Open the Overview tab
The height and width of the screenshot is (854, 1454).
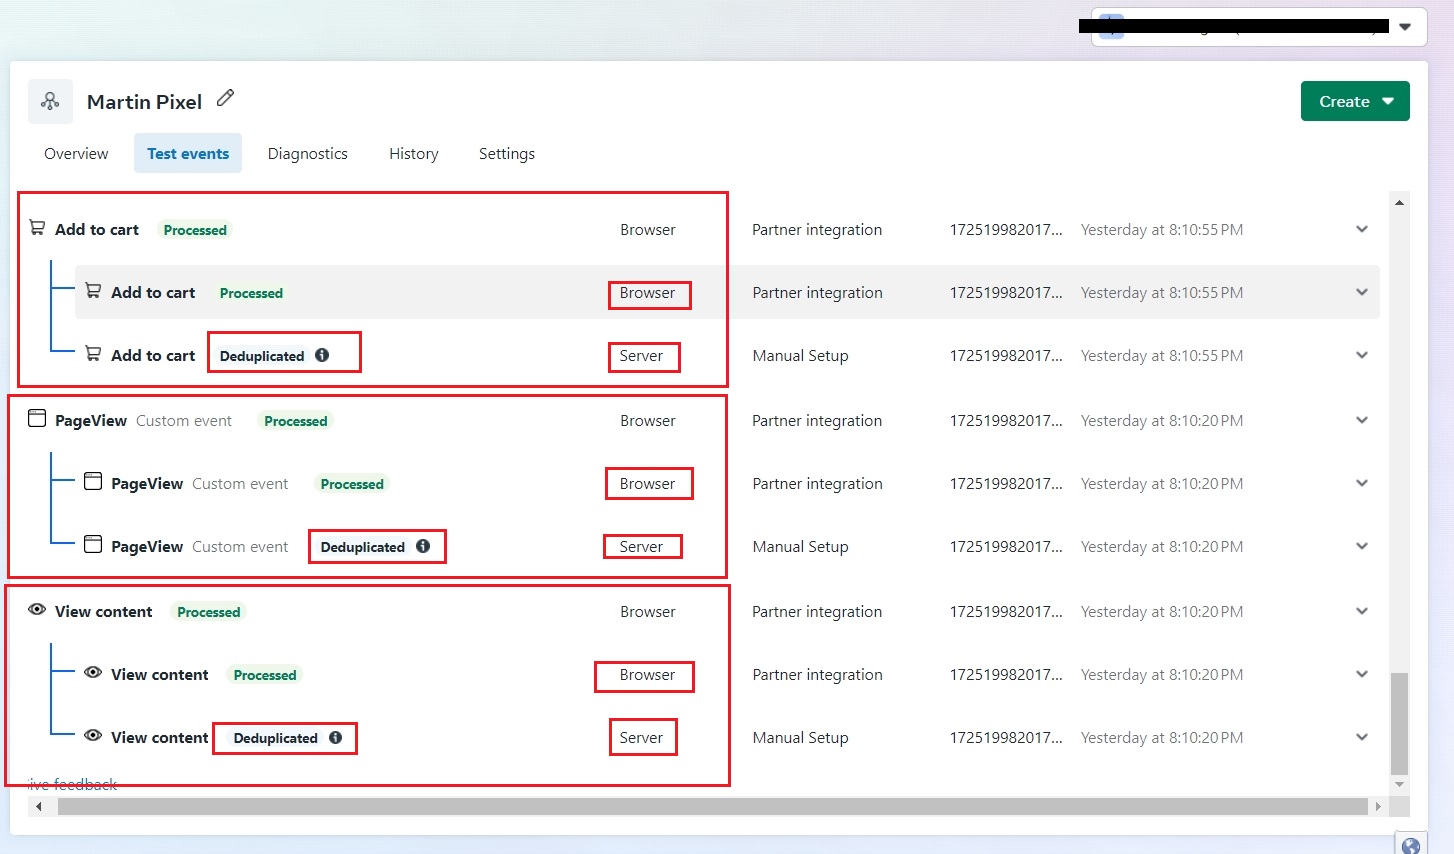tap(76, 153)
